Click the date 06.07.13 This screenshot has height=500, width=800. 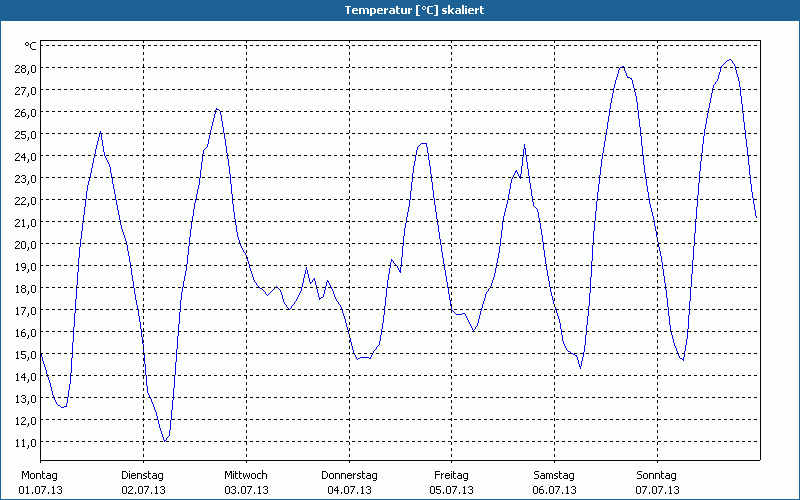pos(555,490)
